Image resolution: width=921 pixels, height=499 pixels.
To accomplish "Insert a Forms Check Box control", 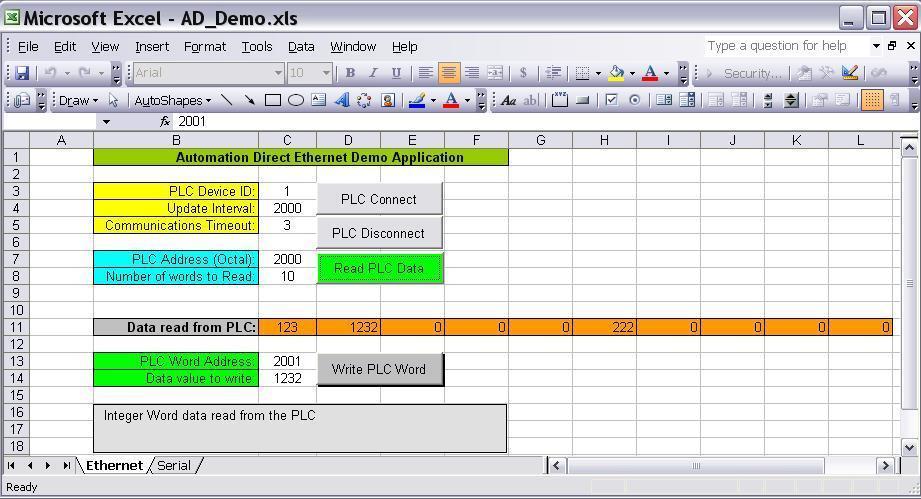I will tap(611, 100).
